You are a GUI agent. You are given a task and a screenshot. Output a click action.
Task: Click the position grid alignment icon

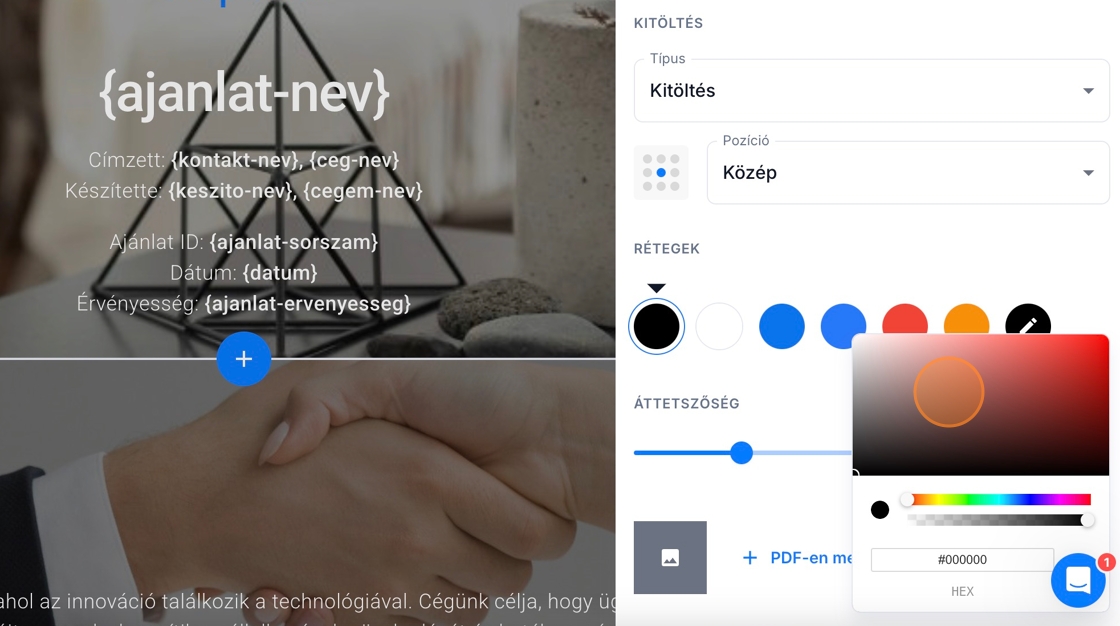tap(661, 172)
